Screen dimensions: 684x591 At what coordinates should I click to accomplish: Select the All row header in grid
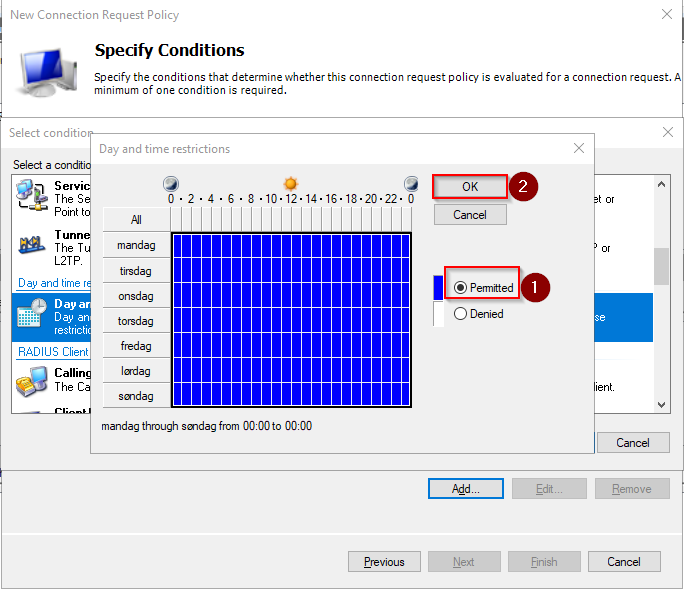136,220
